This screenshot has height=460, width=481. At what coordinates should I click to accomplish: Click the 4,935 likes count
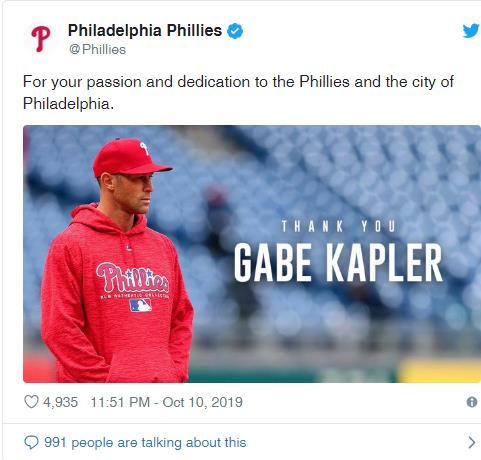pyautogui.click(x=60, y=402)
